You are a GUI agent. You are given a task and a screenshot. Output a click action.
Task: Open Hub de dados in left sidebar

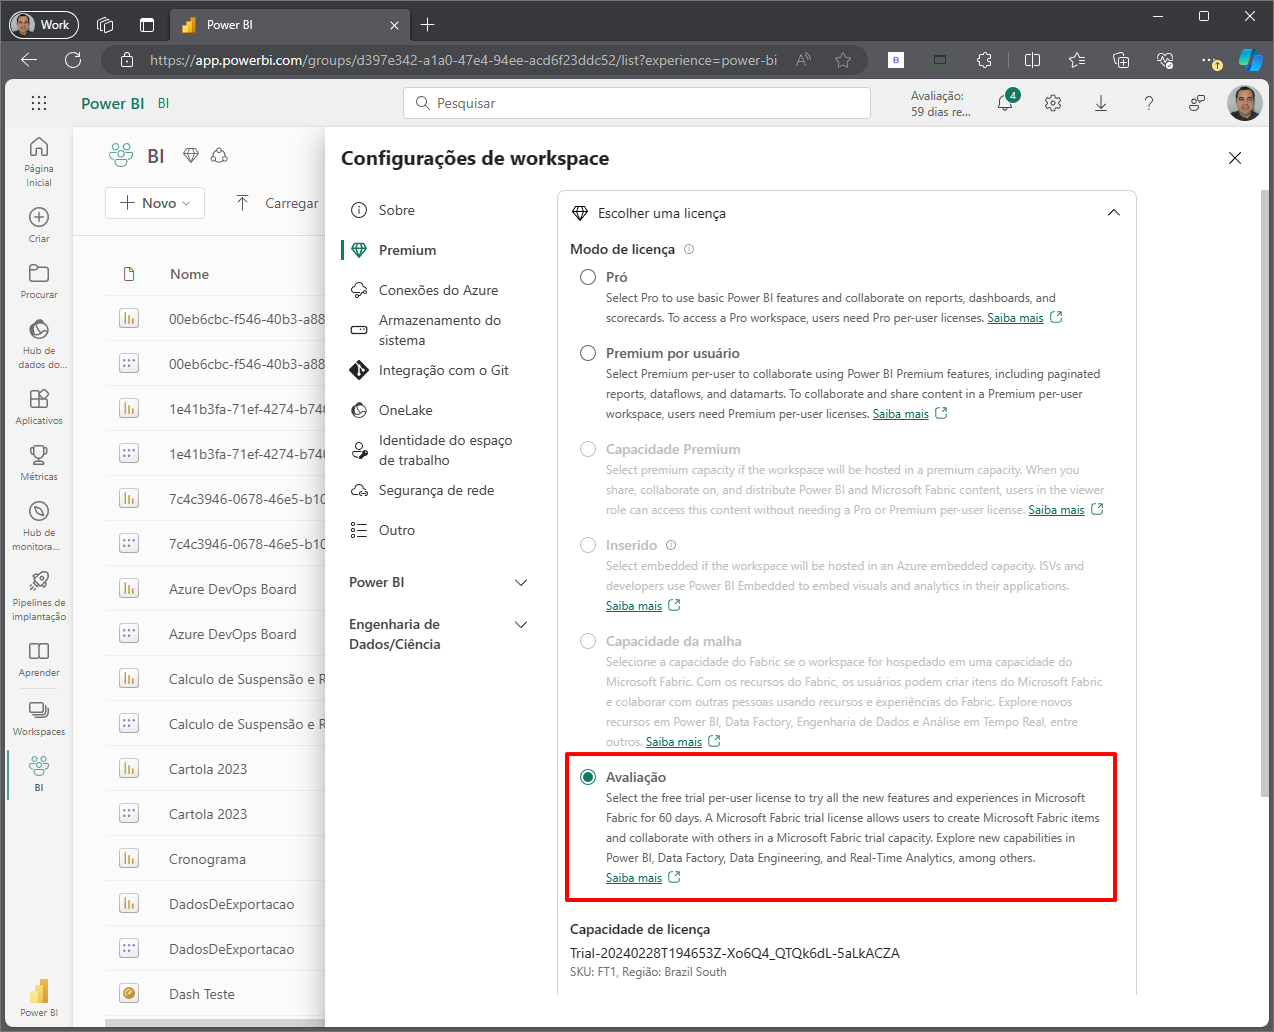(x=39, y=342)
